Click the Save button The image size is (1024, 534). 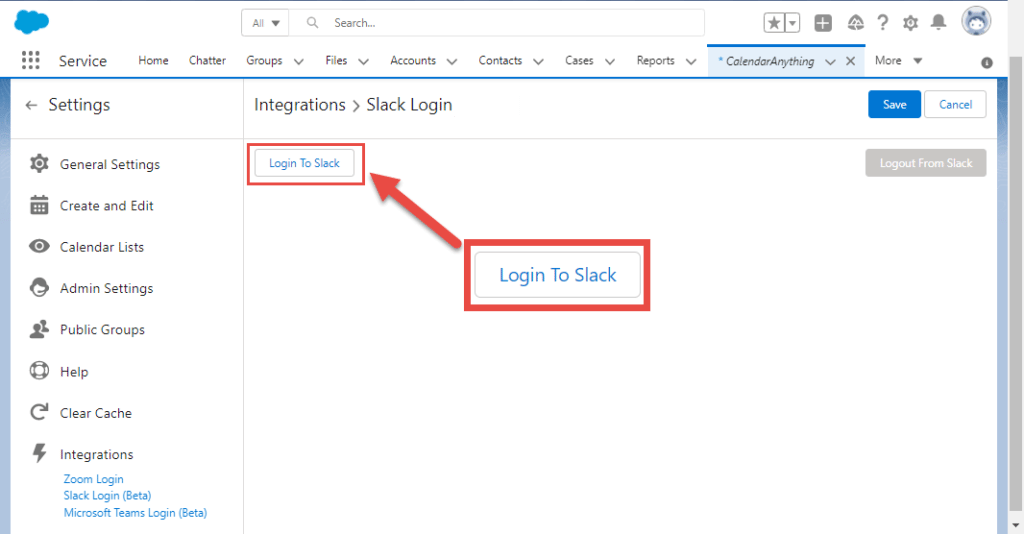(894, 104)
